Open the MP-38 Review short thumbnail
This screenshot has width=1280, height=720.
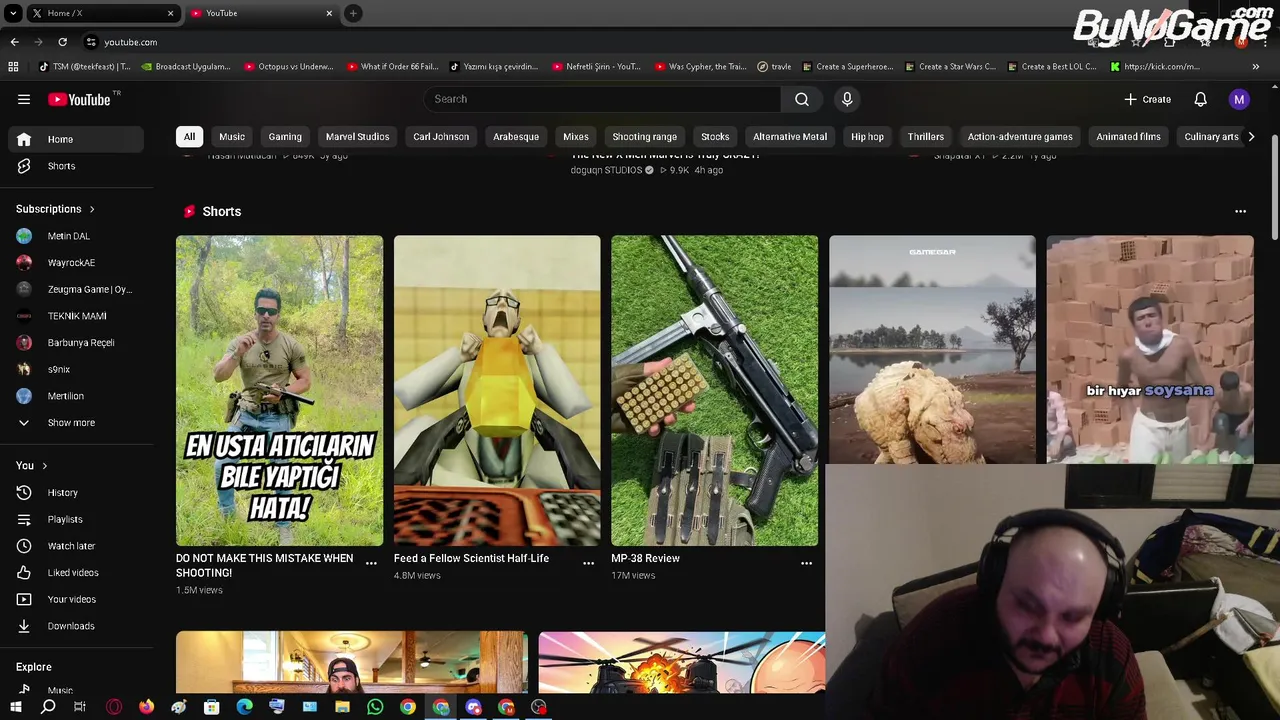point(714,390)
